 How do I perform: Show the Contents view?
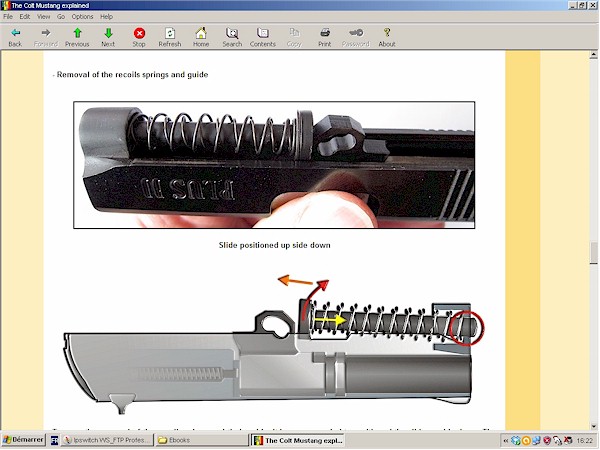pyautogui.click(x=262, y=37)
